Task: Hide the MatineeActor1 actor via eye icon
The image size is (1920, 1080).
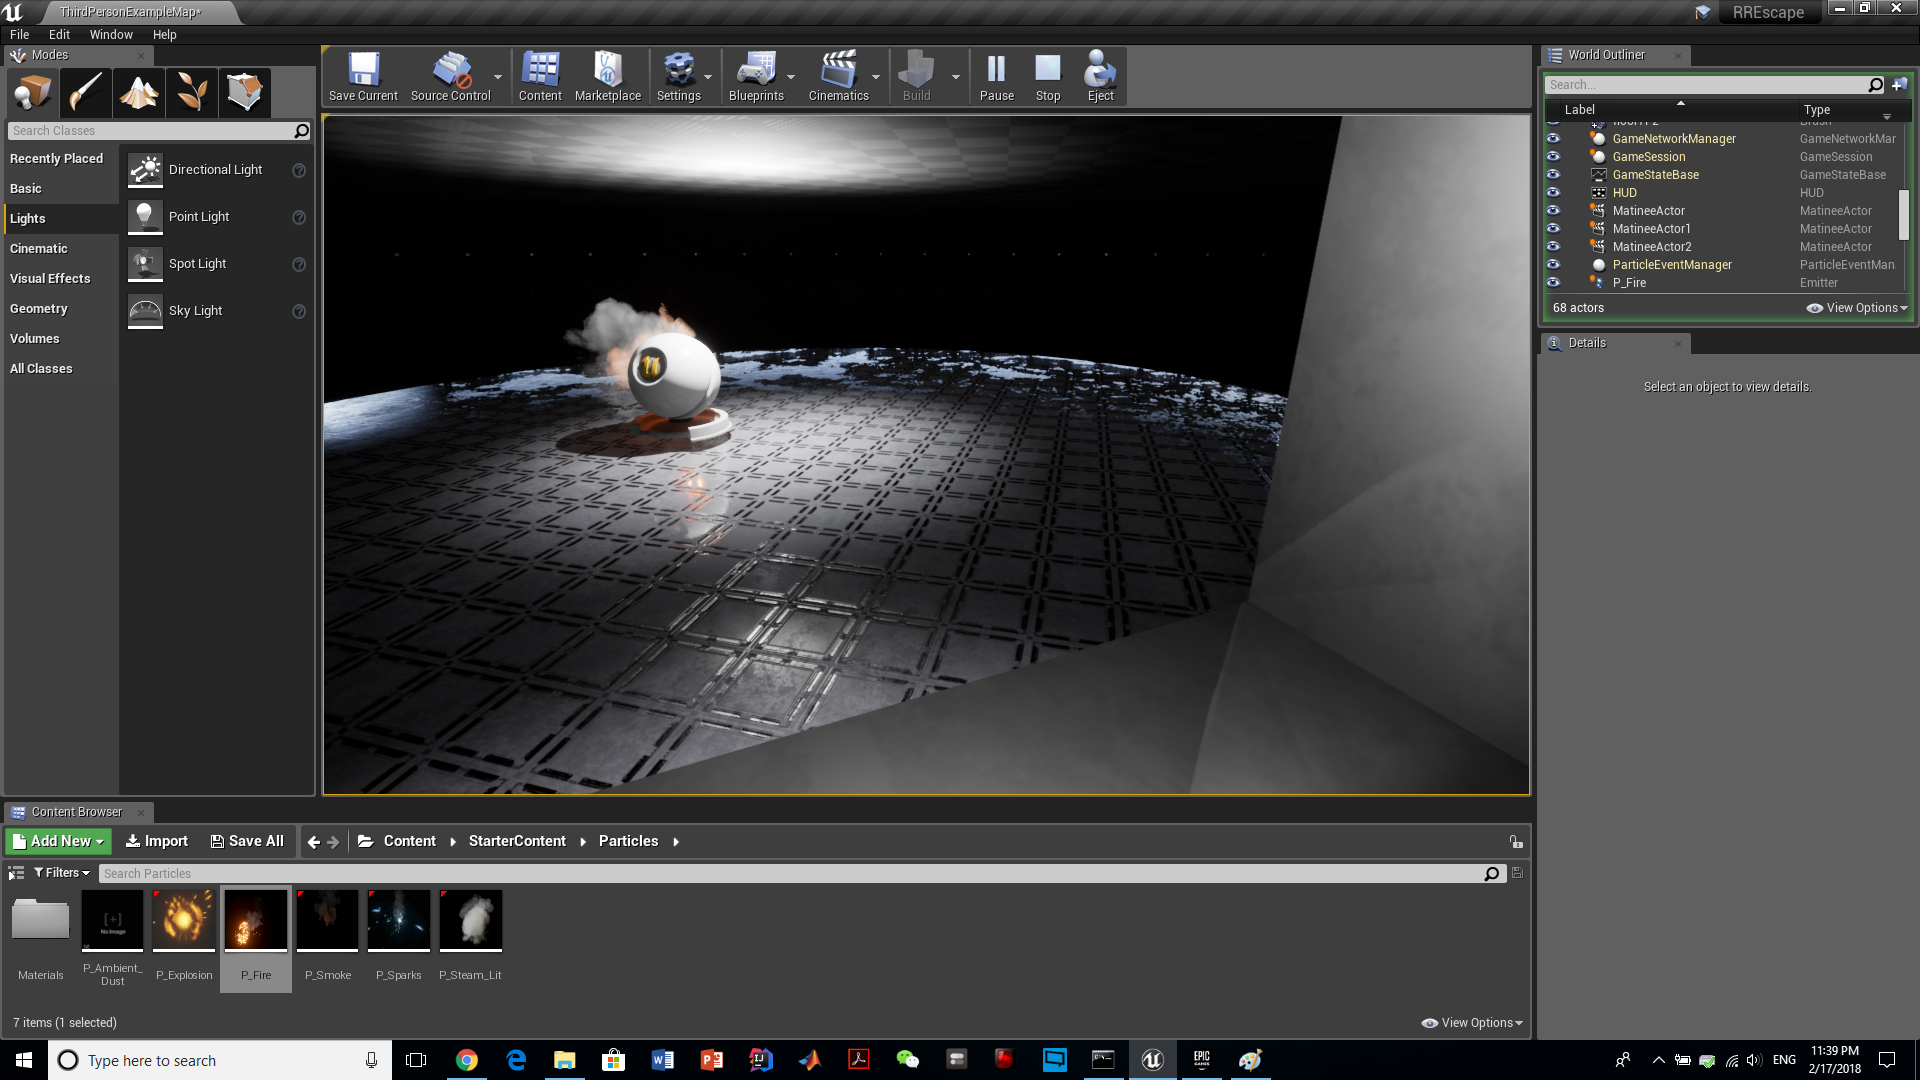Action: (1553, 229)
